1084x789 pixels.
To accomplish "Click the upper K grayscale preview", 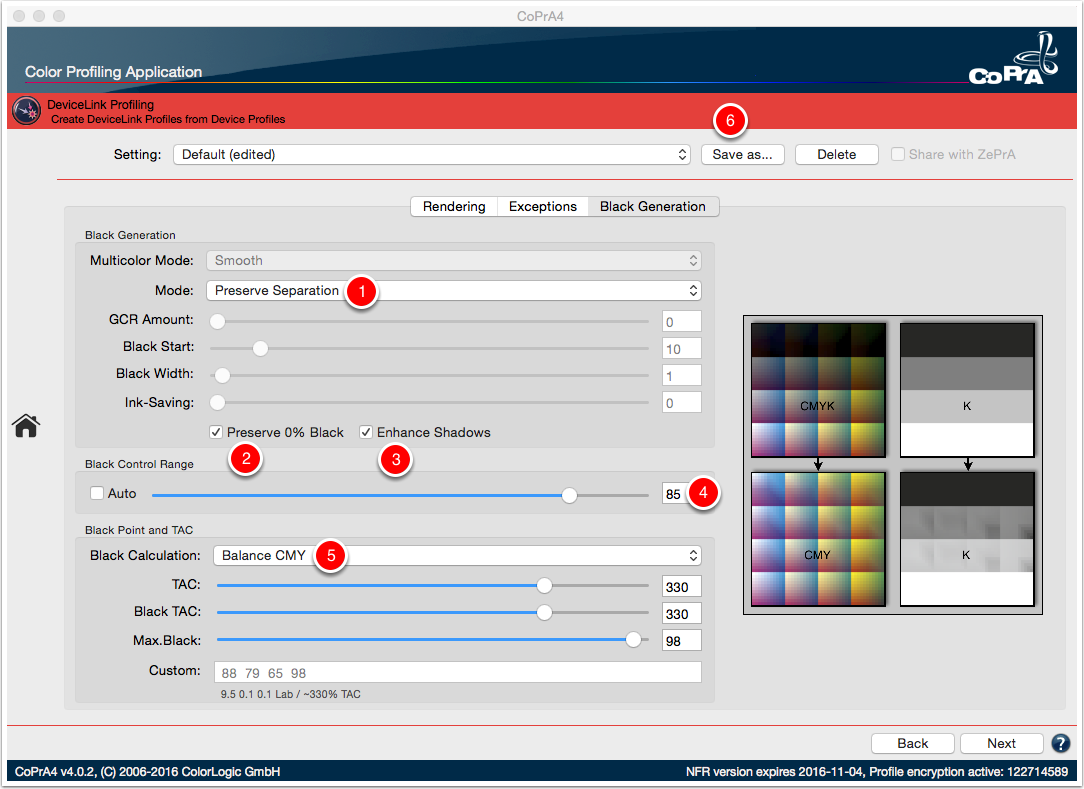I will click(967, 390).
